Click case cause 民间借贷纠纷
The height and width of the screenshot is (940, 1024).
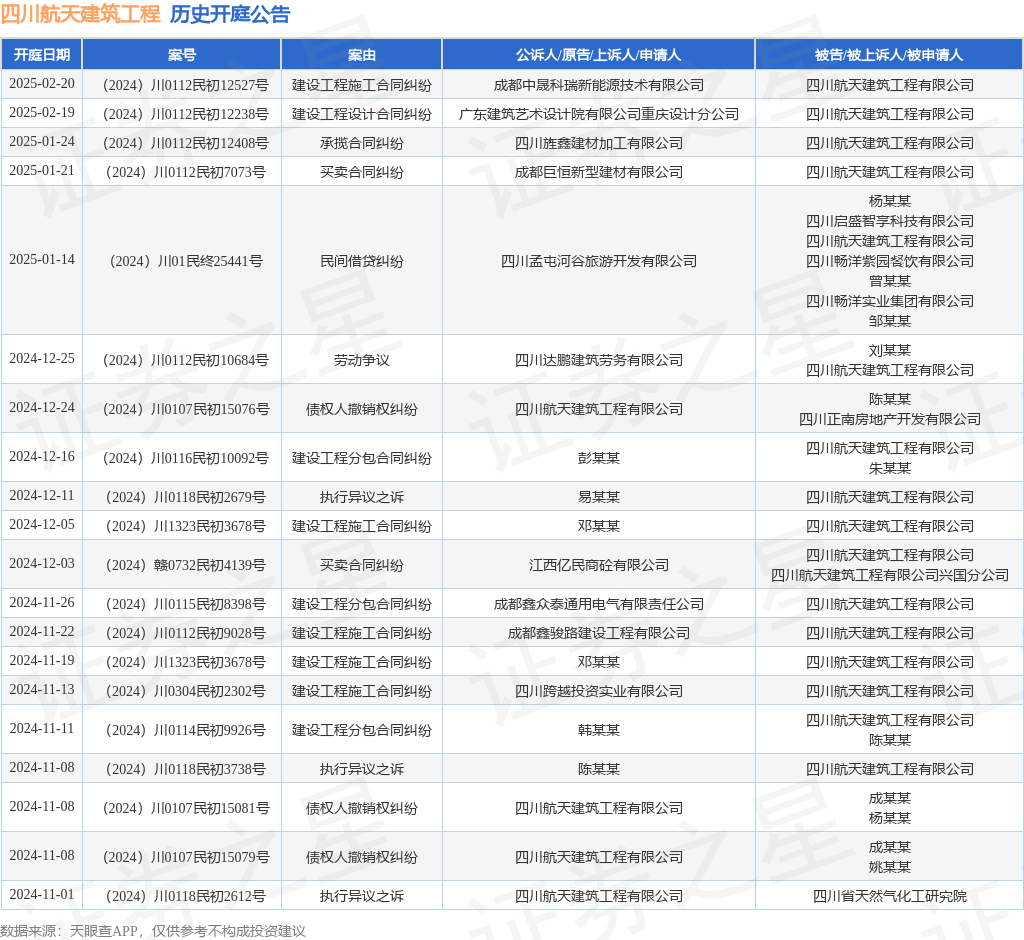[x=362, y=261]
